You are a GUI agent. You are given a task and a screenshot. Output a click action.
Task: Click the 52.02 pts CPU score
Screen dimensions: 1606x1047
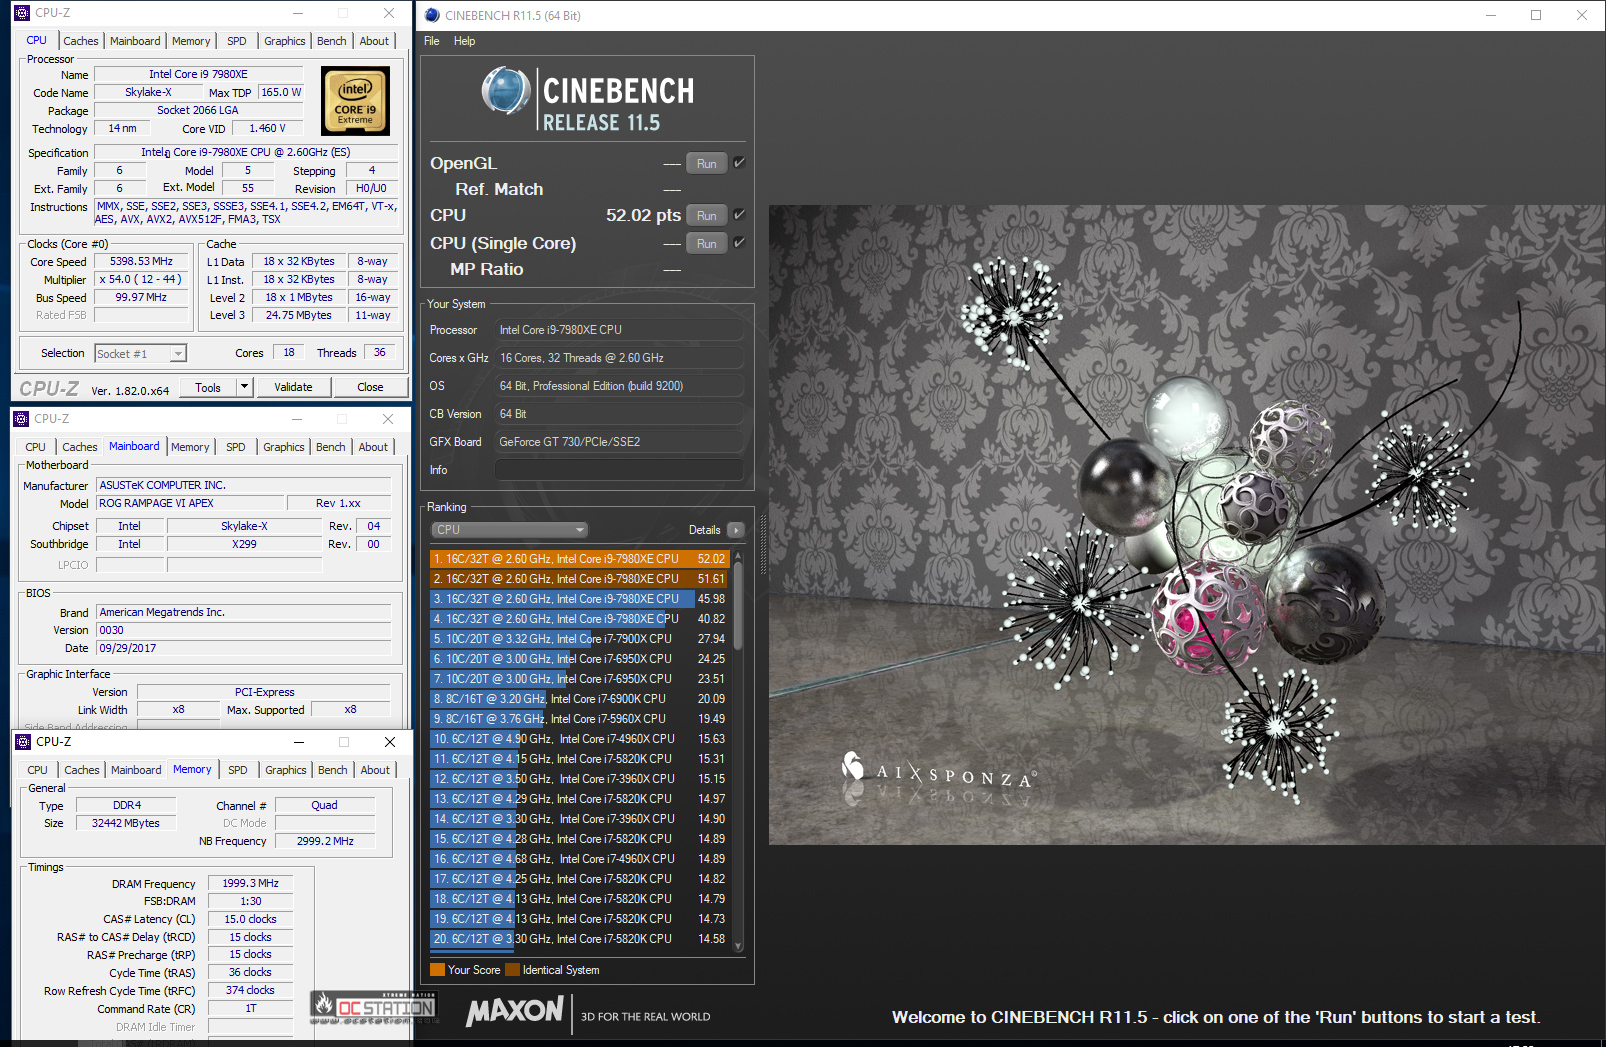[x=643, y=215]
